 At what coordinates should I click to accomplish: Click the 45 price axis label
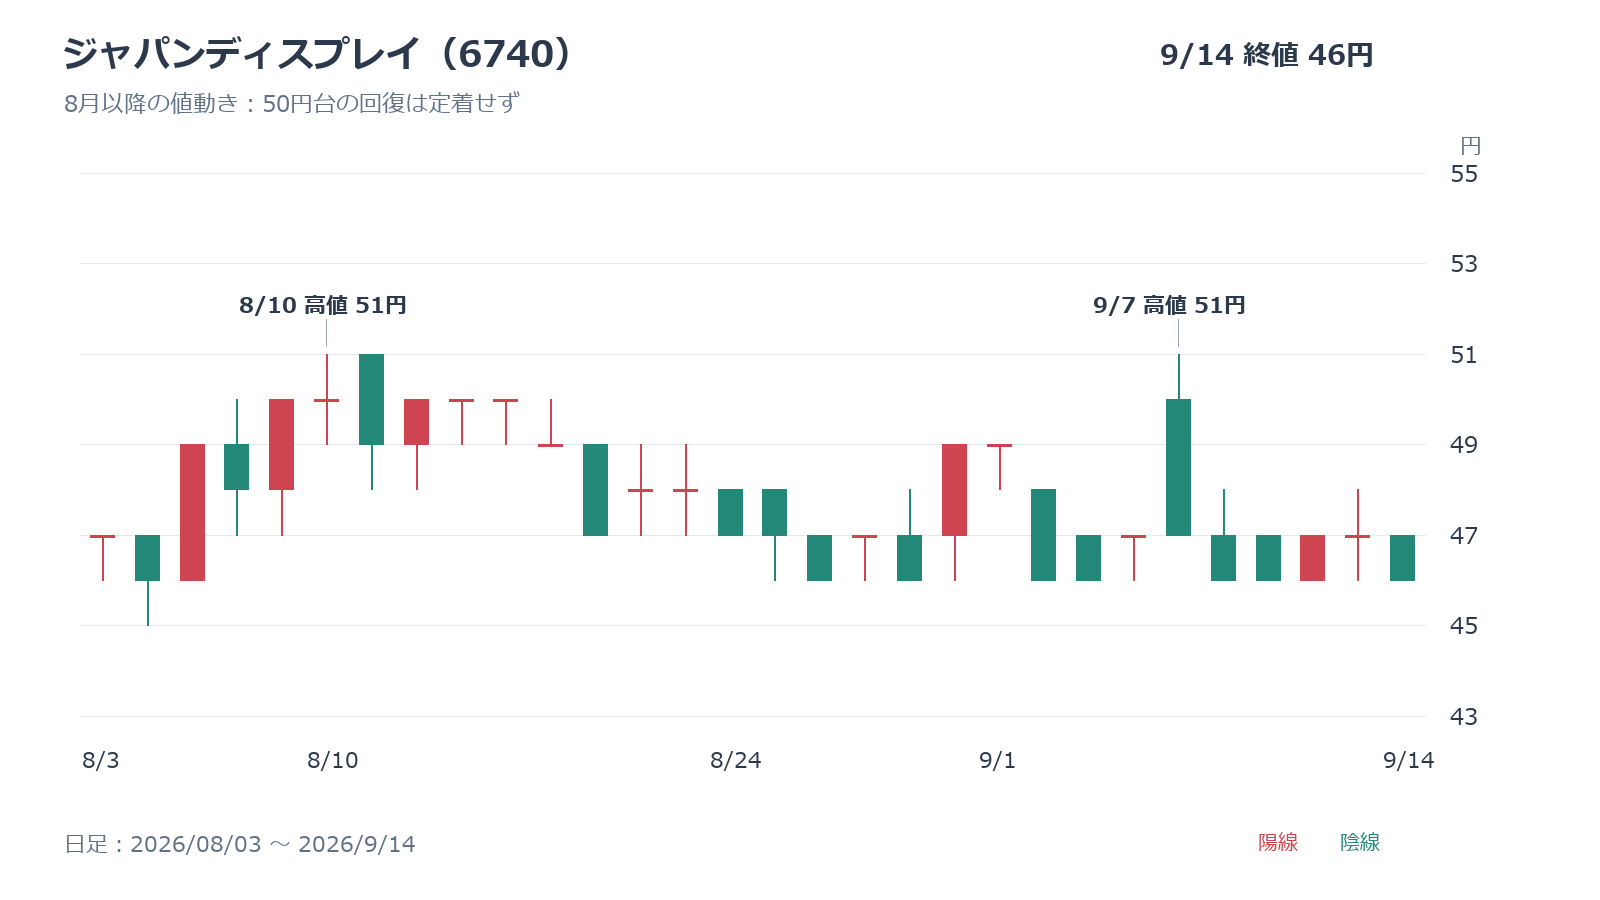click(x=1464, y=626)
